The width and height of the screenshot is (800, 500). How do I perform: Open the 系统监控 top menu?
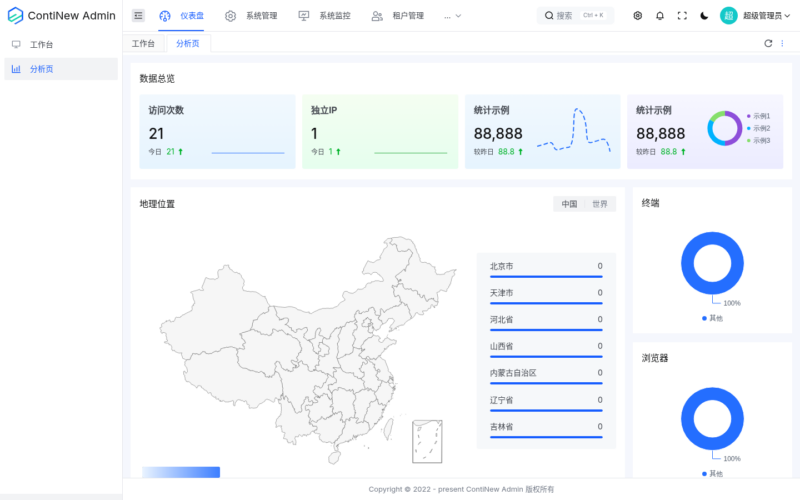(324, 16)
